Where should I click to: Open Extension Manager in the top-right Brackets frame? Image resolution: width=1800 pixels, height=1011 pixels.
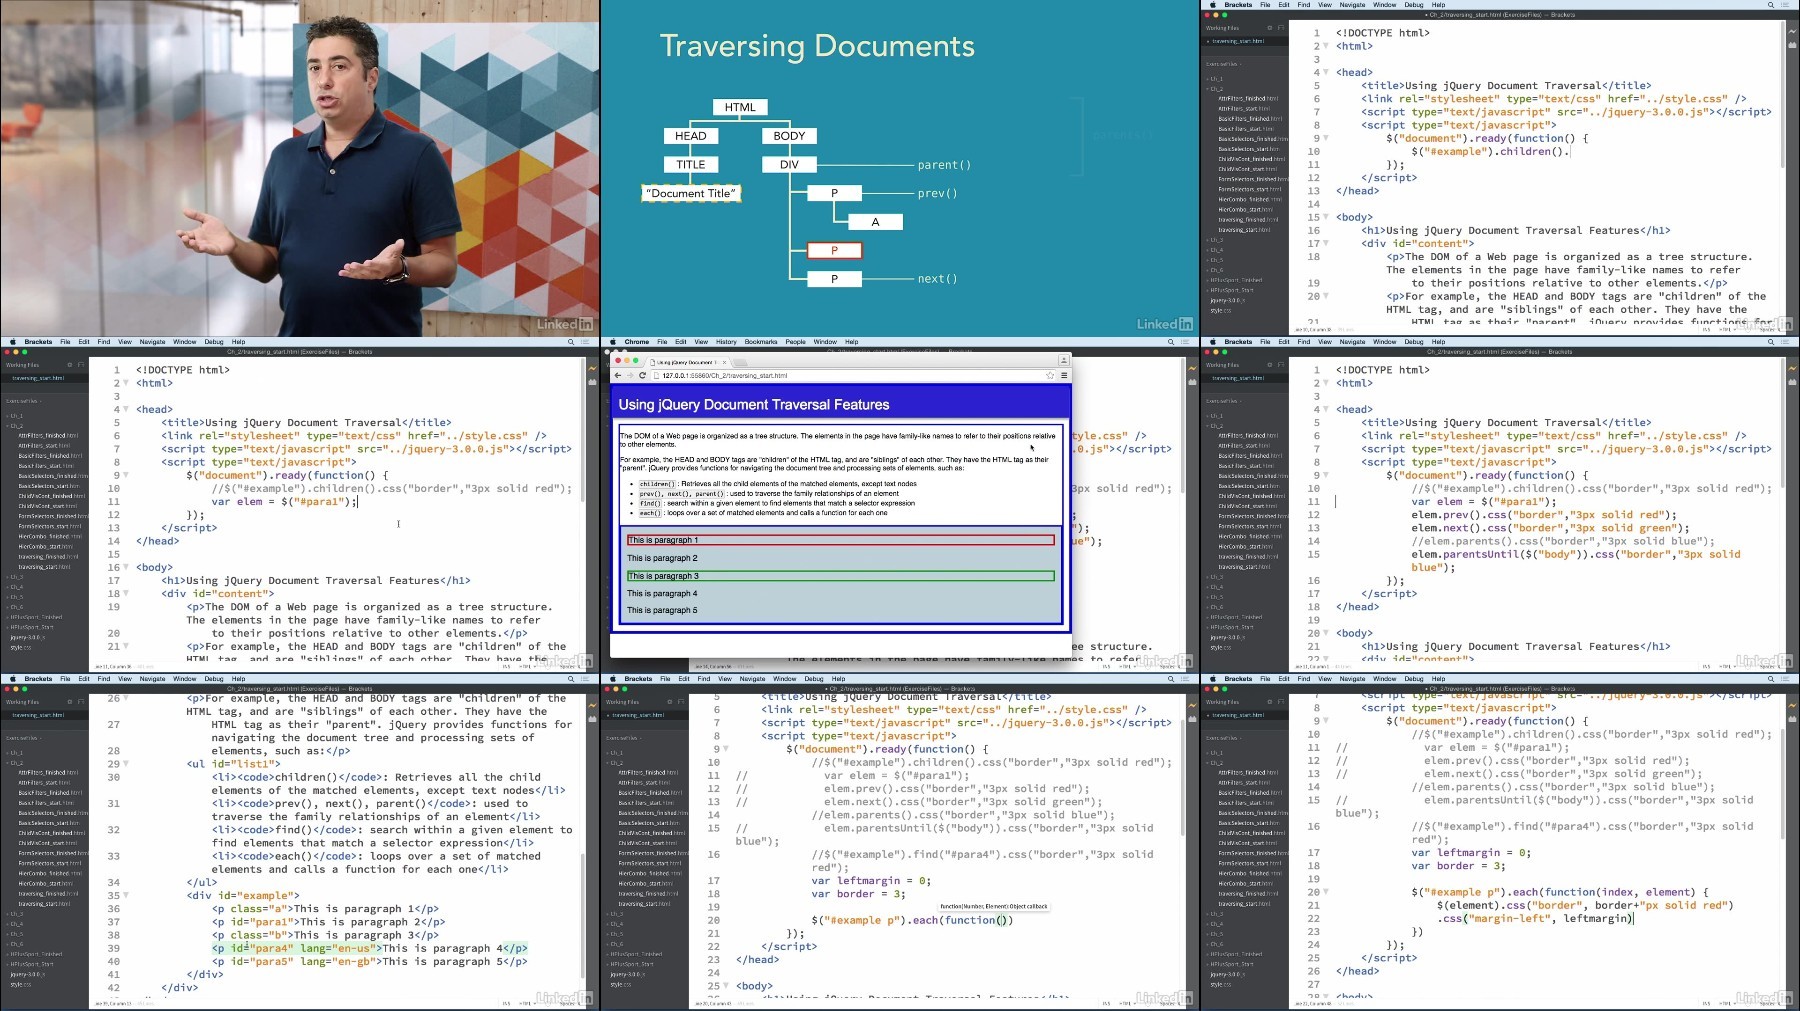(1792, 44)
